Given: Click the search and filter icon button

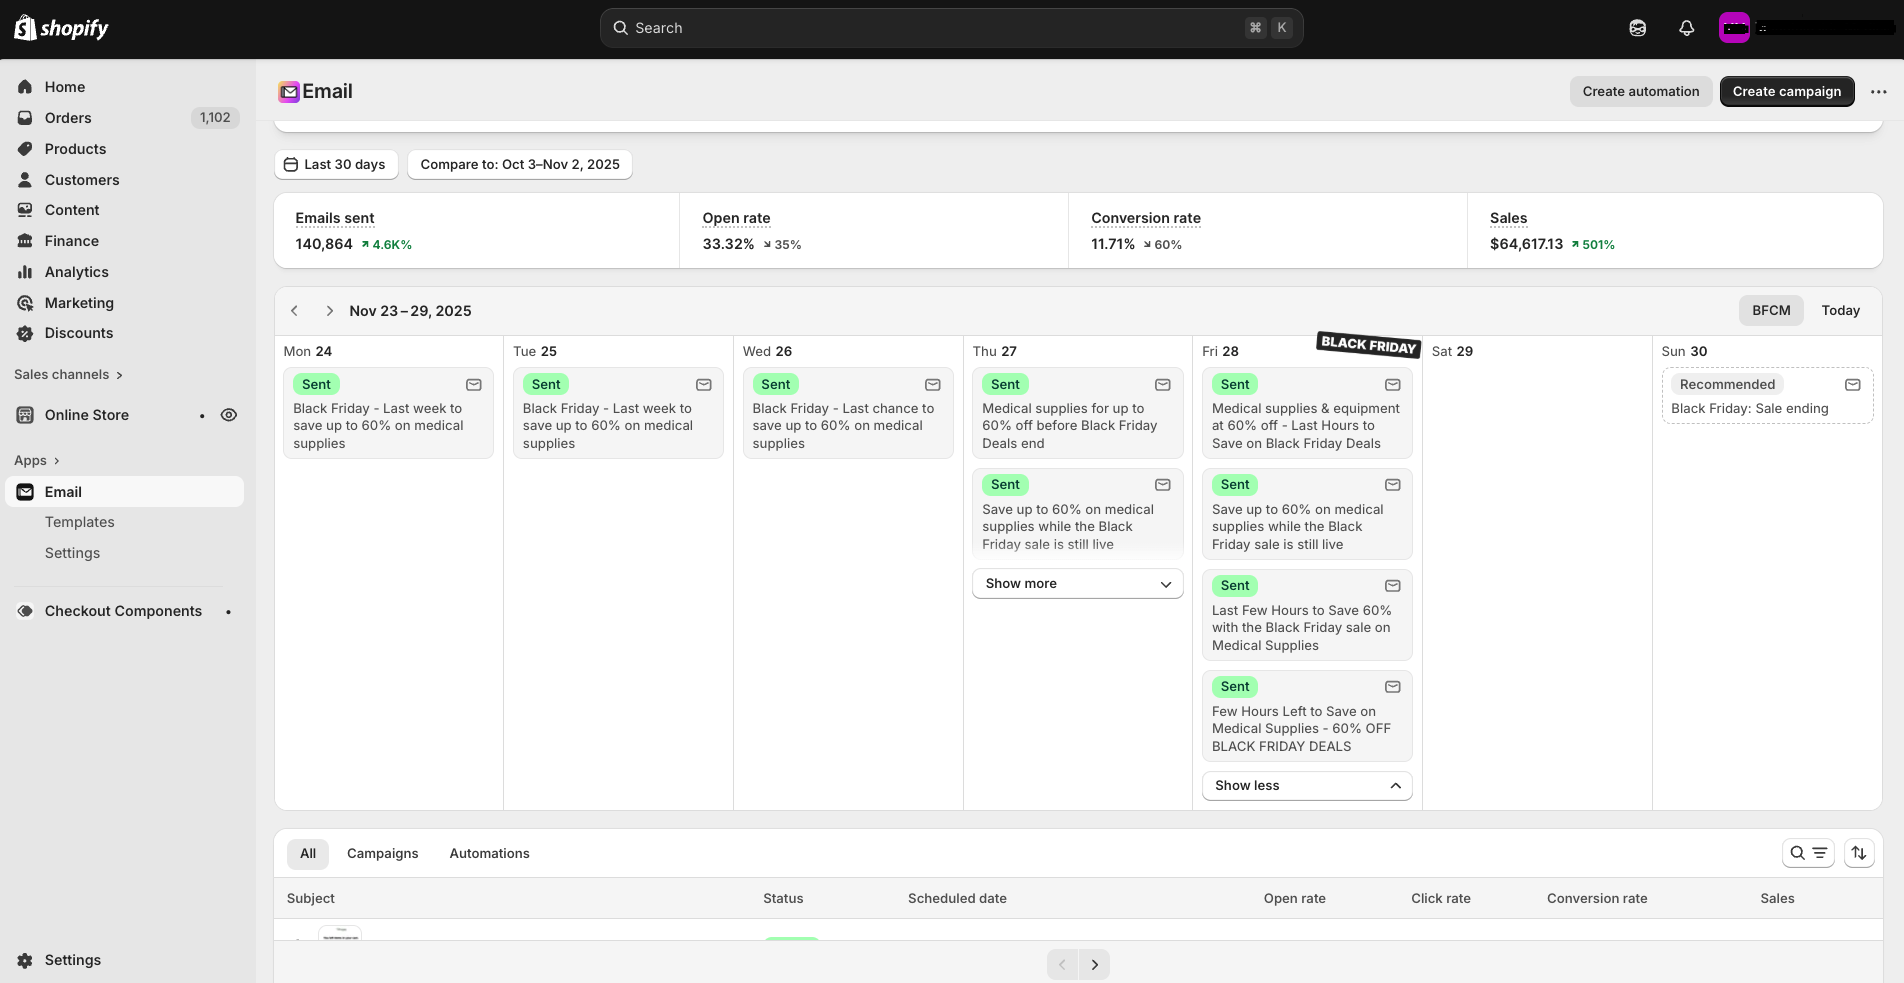Looking at the screenshot, I should tap(1808, 853).
